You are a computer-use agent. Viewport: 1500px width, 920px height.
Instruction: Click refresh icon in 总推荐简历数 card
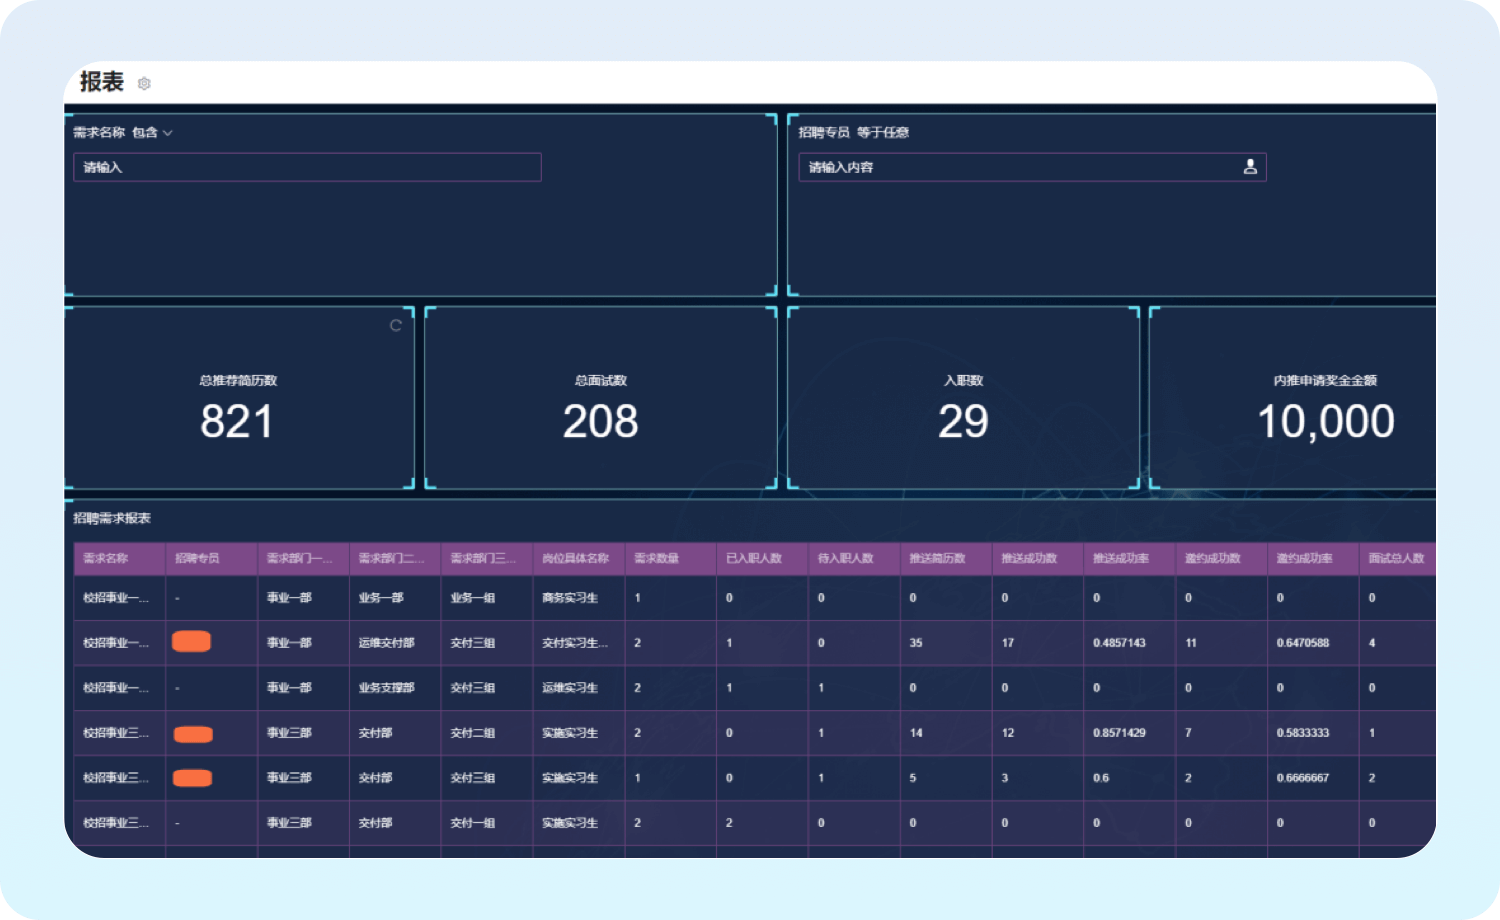click(x=395, y=326)
